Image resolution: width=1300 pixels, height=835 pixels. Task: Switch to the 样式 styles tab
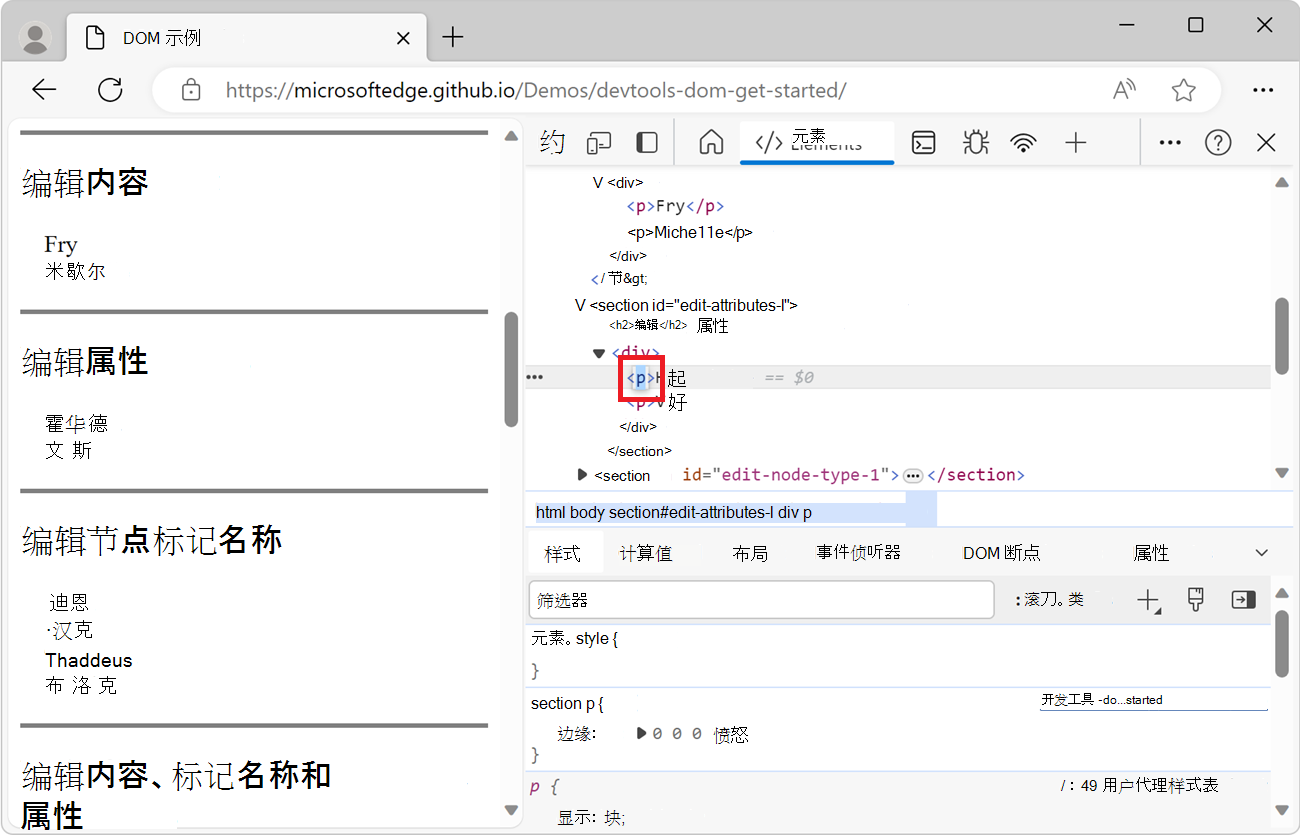click(x=563, y=553)
